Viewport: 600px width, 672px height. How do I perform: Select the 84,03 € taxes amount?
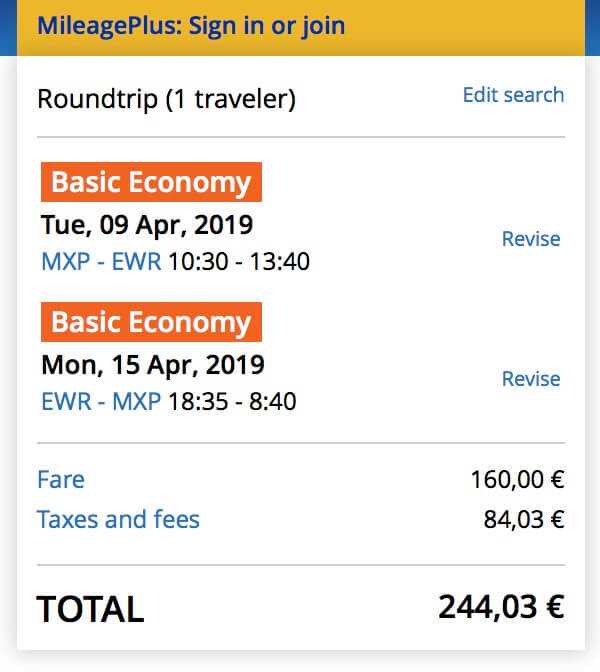point(524,519)
